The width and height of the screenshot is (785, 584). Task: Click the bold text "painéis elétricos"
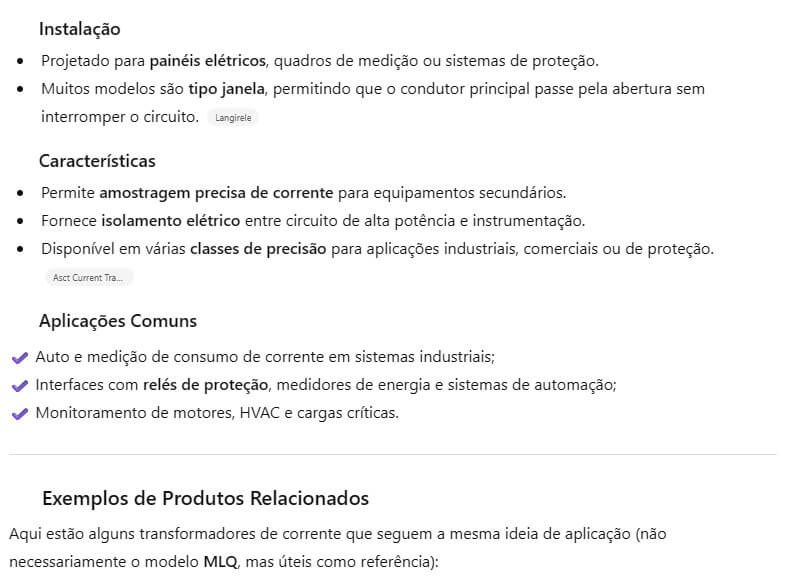tap(209, 60)
